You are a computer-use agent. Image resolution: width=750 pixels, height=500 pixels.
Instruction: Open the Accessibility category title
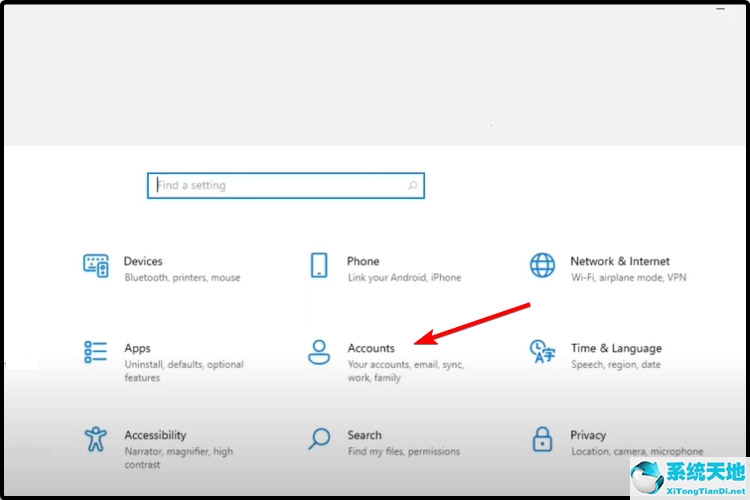155,435
